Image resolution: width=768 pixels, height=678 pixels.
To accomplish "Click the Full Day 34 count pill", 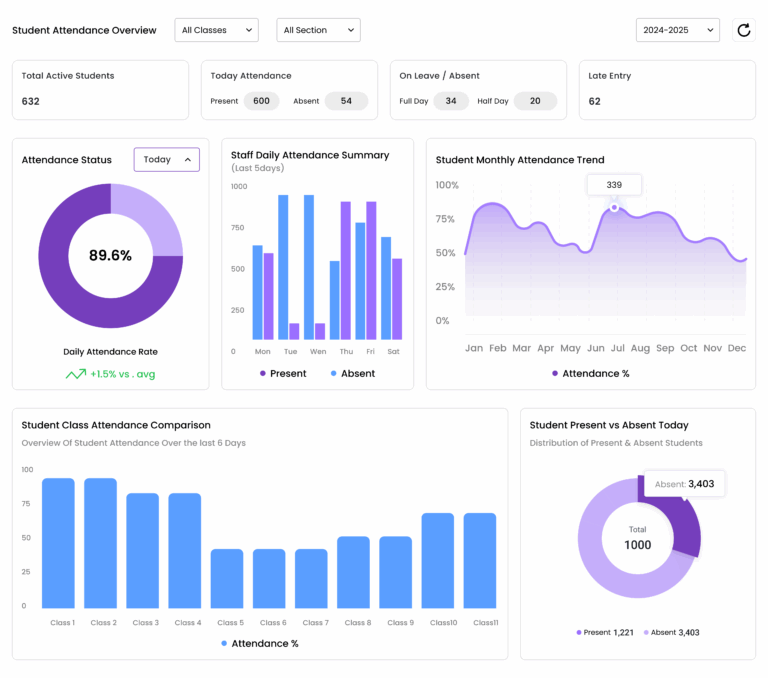I will (x=450, y=101).
